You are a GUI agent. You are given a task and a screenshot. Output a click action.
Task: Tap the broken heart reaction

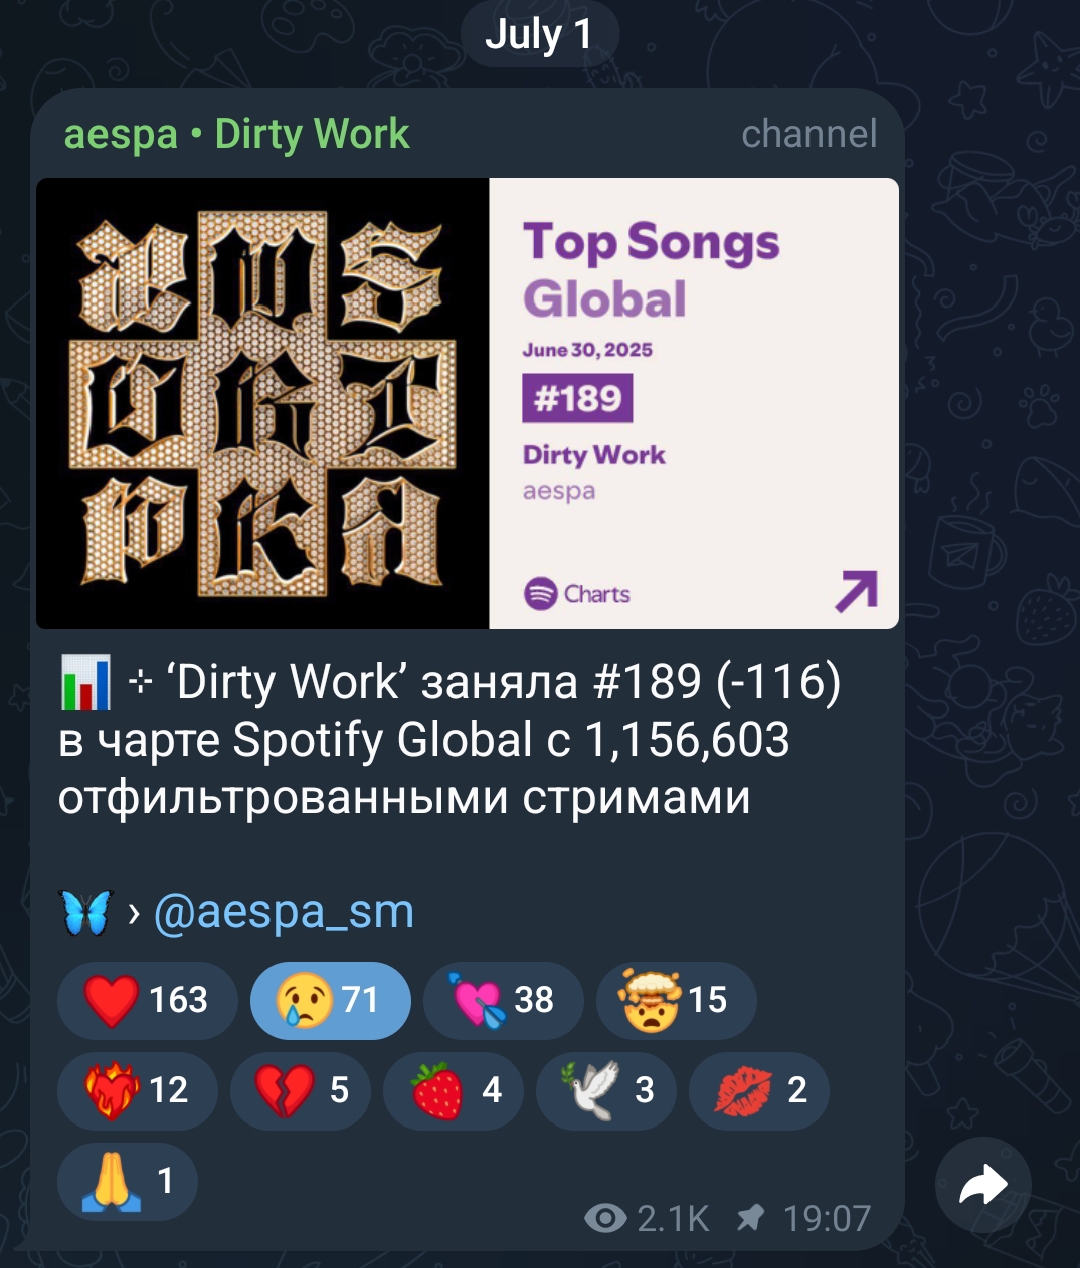pyautogui.click(x=300, y=1090)
